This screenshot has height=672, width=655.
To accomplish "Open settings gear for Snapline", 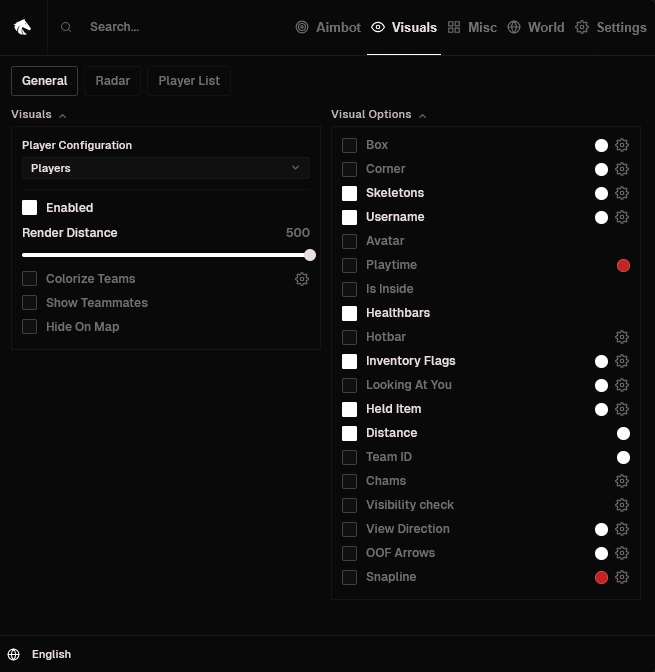I will tap(622, 577).
